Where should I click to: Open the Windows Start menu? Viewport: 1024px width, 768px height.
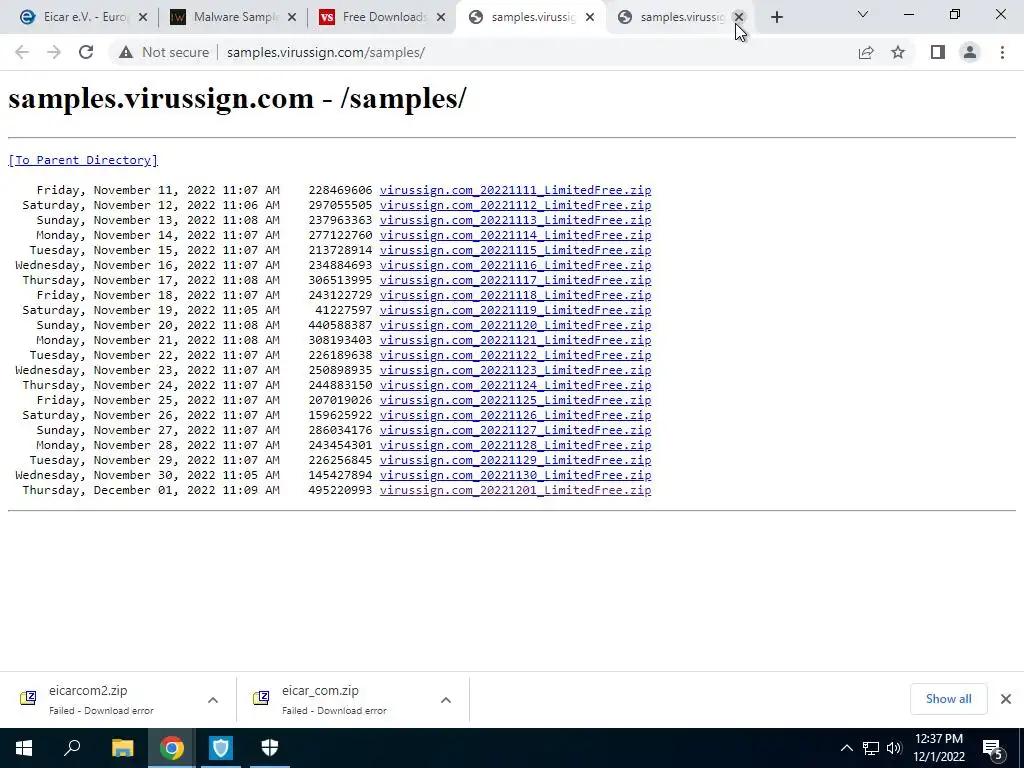(24, 748)
